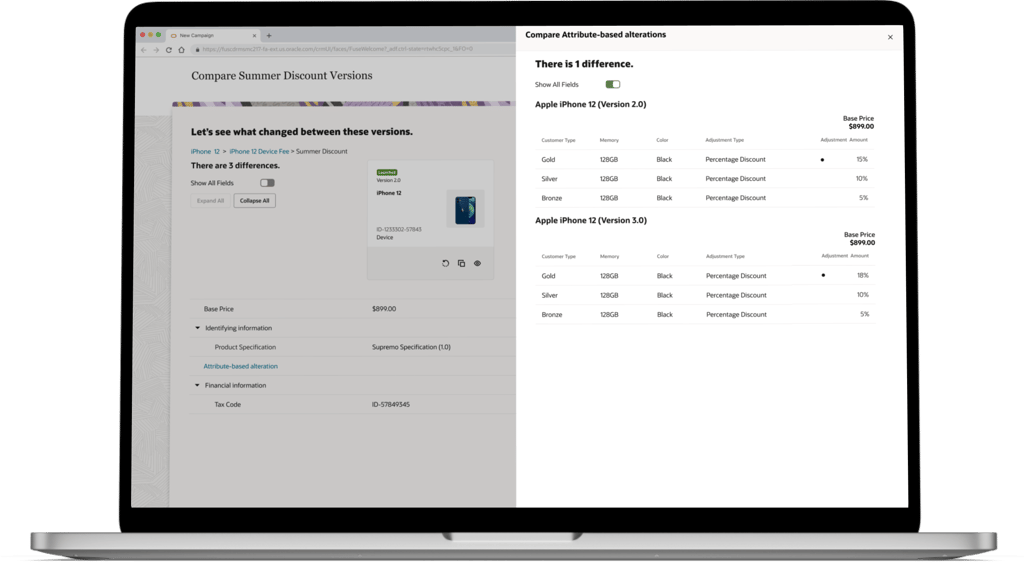Click Customer Type column header in Version 2.0
The height and width of the screenshot is (569, 1024).
tap(558, 140)
